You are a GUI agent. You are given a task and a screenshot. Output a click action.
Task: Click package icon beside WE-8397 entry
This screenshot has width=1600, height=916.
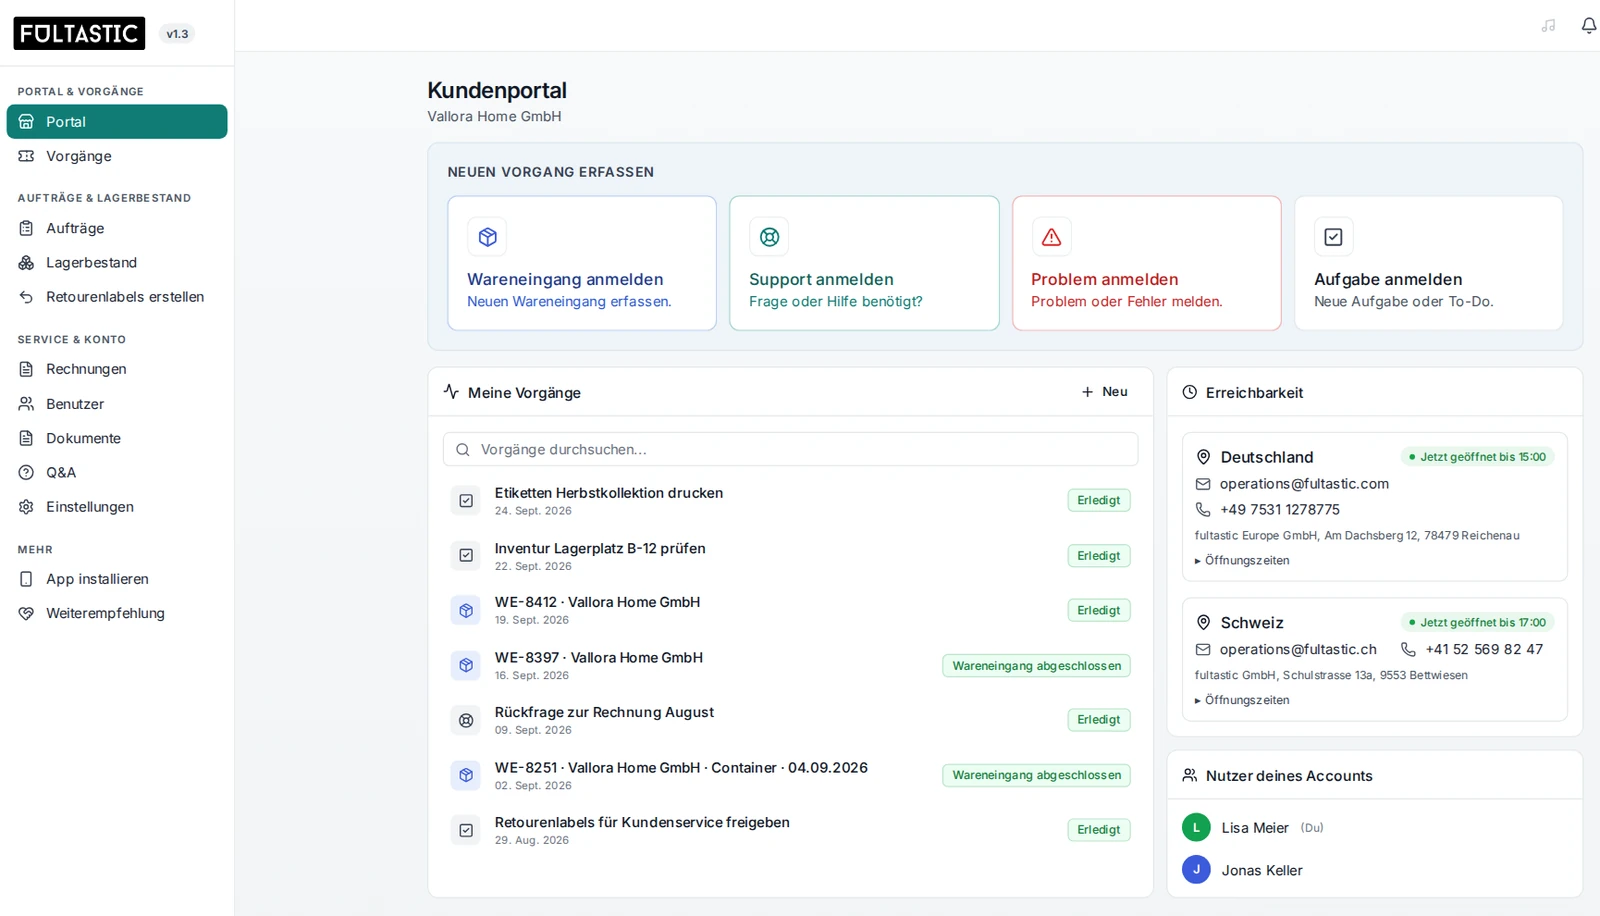click(466, 665)
